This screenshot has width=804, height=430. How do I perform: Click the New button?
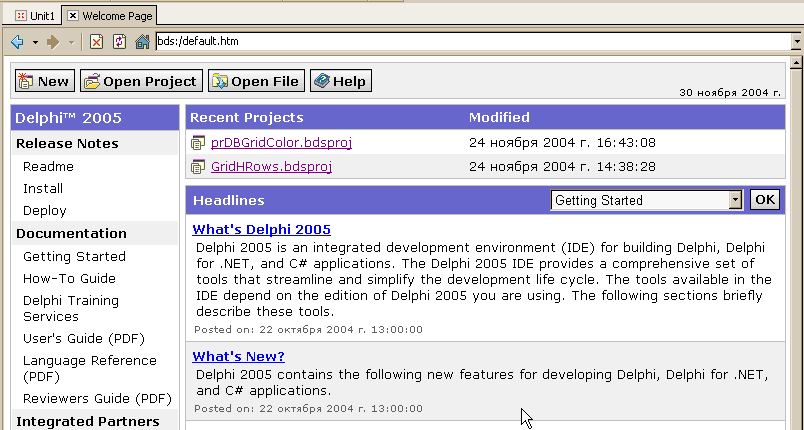click(45, 81)
